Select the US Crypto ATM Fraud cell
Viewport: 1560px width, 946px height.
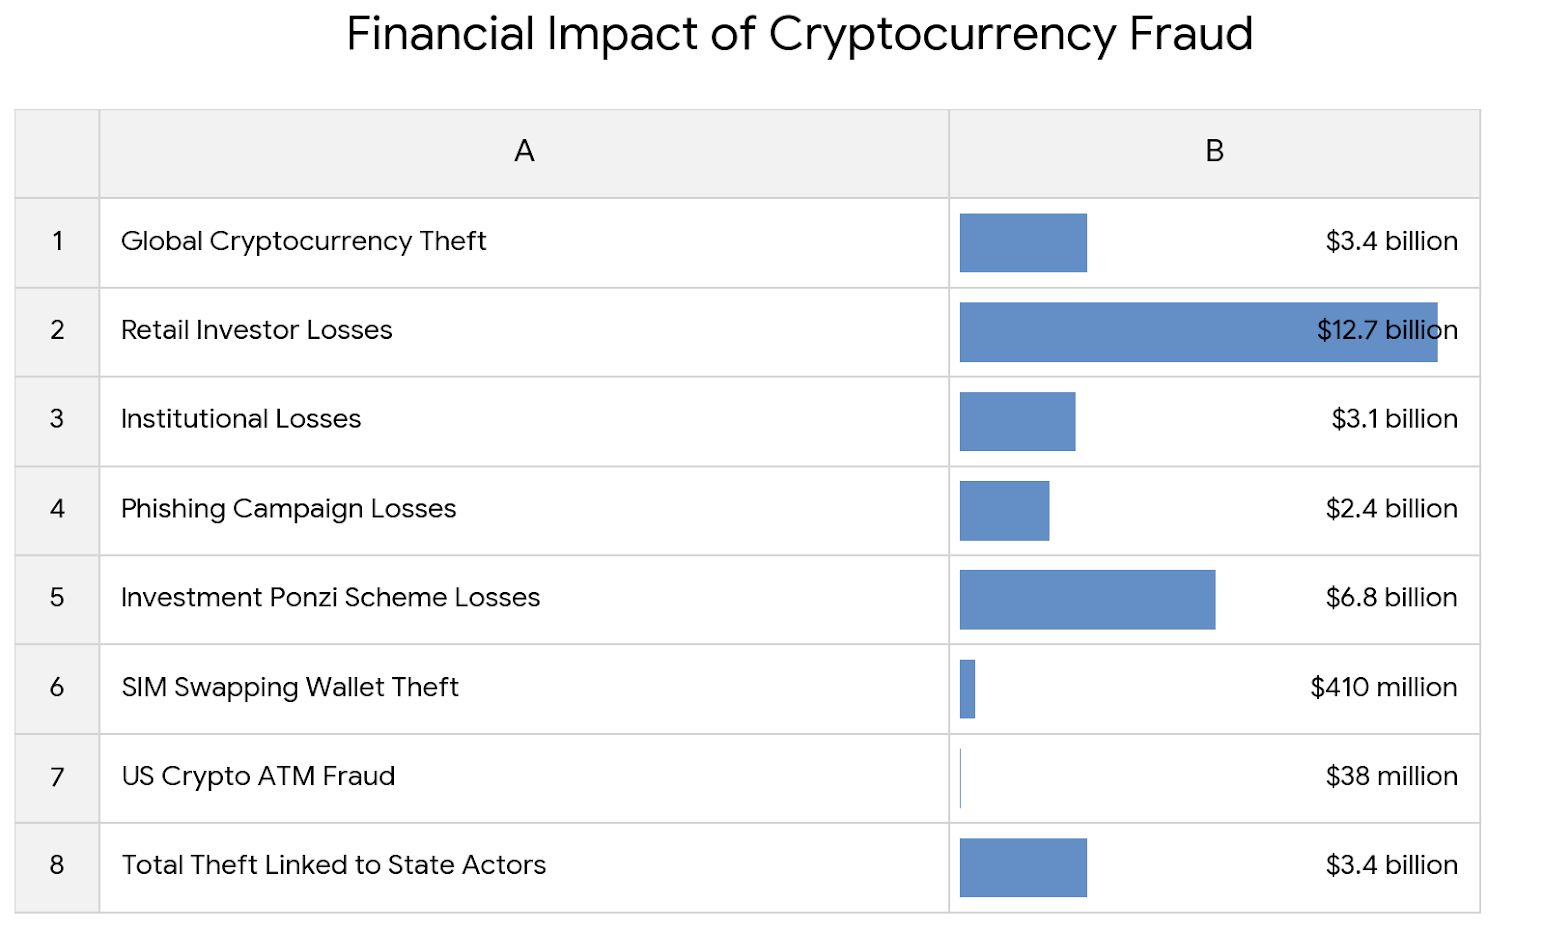(x=258, y=777)
